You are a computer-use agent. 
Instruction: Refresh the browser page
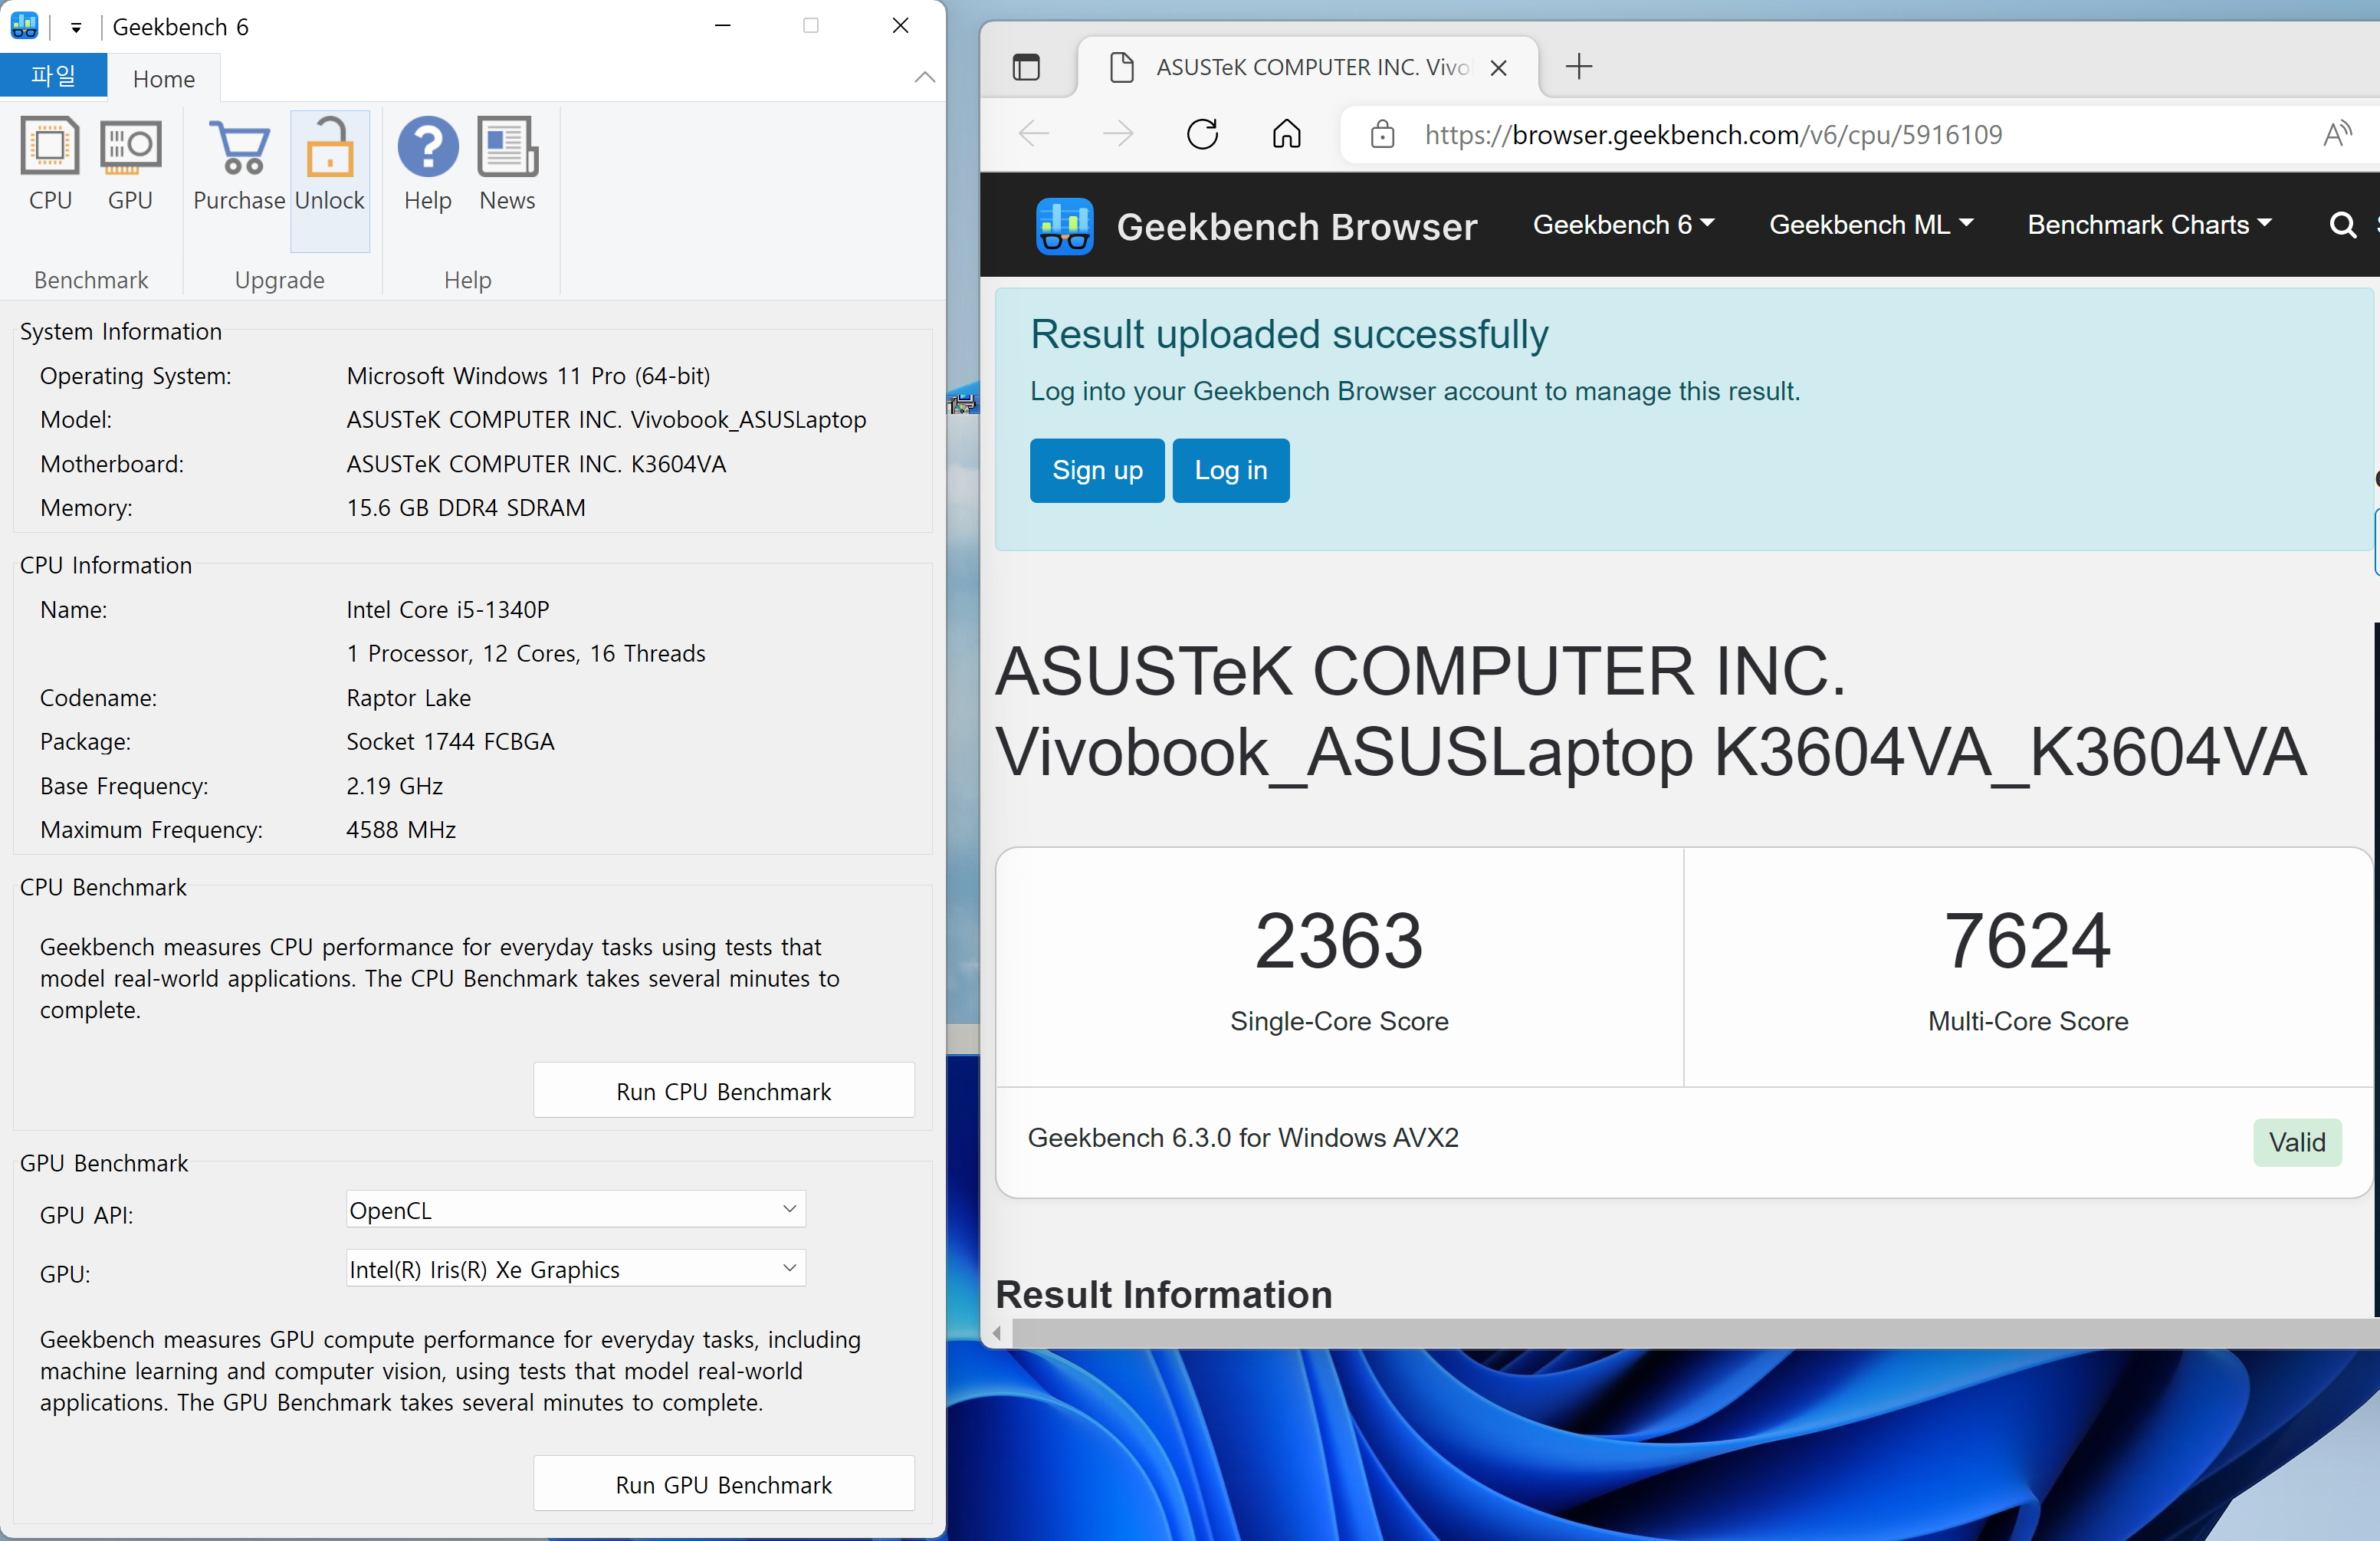click(1202, 134)
